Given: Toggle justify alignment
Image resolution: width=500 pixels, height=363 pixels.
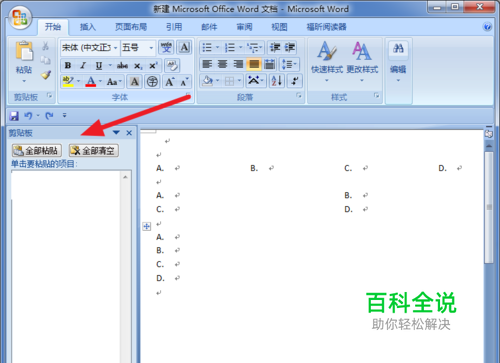Looking at the screenshot, I should [x=254, y=64].
